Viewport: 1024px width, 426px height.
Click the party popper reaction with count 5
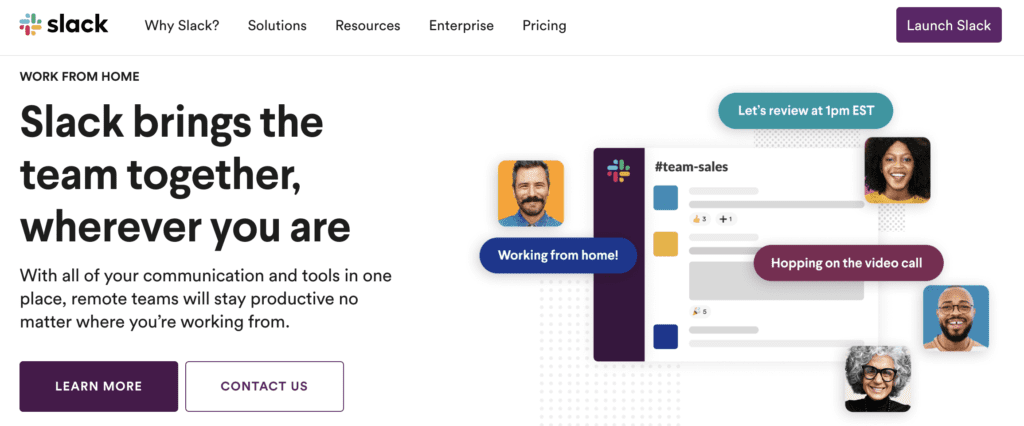[x=699, y=311]
